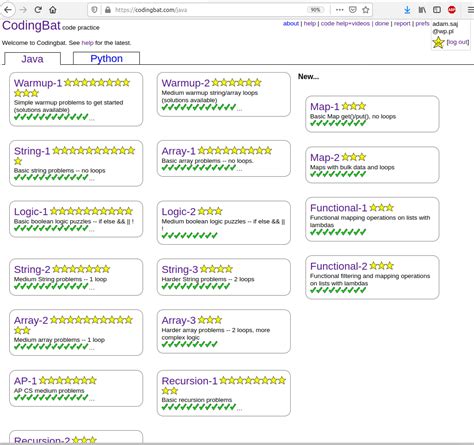This screenshot has width=474, height=445.
Task: Click 'Basic string problems -- no loops' text
Action: 60,170
